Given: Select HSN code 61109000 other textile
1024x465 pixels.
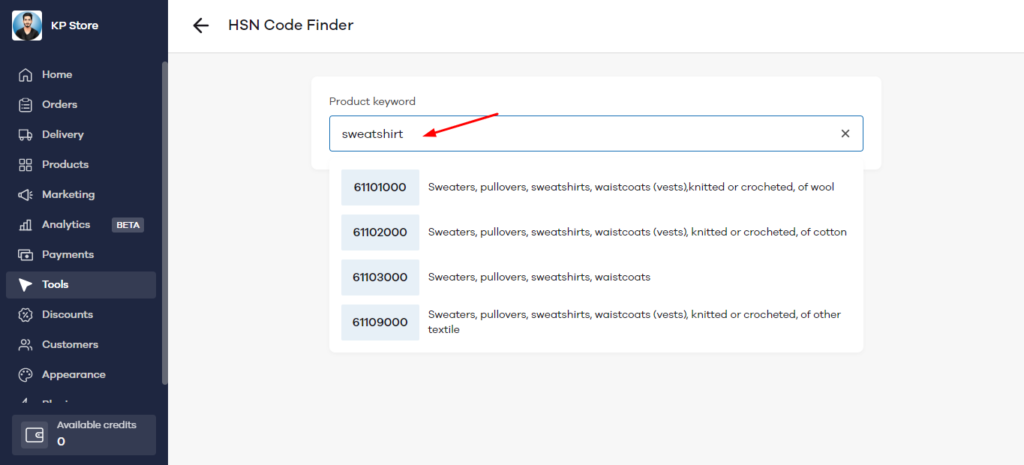Looking at the screenshot, I should pos(595,322).
